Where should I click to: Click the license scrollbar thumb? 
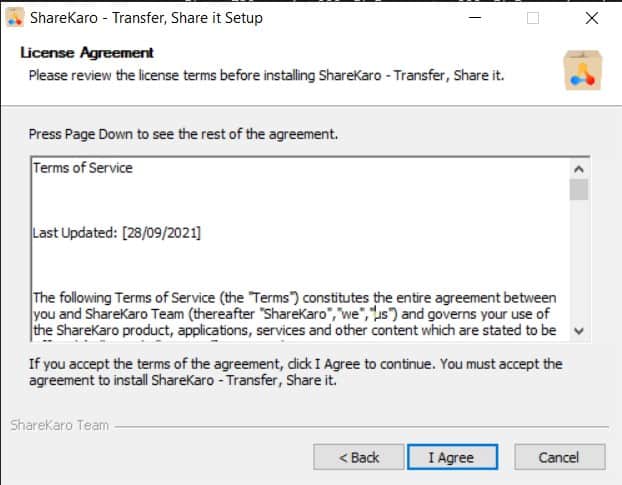click(579, 190)
